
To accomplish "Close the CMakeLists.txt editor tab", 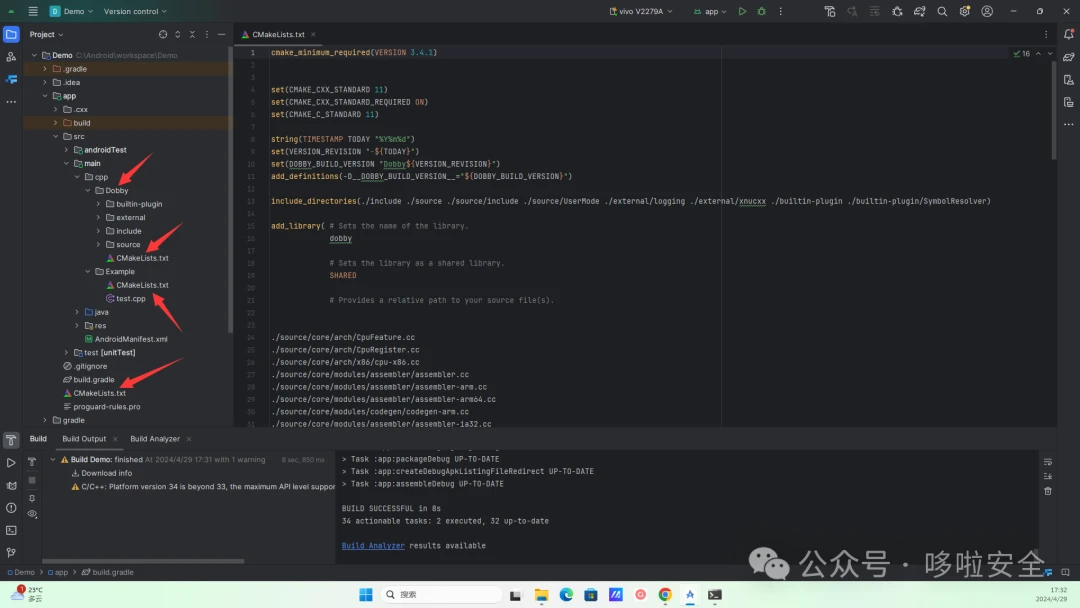I will [313, 34].
